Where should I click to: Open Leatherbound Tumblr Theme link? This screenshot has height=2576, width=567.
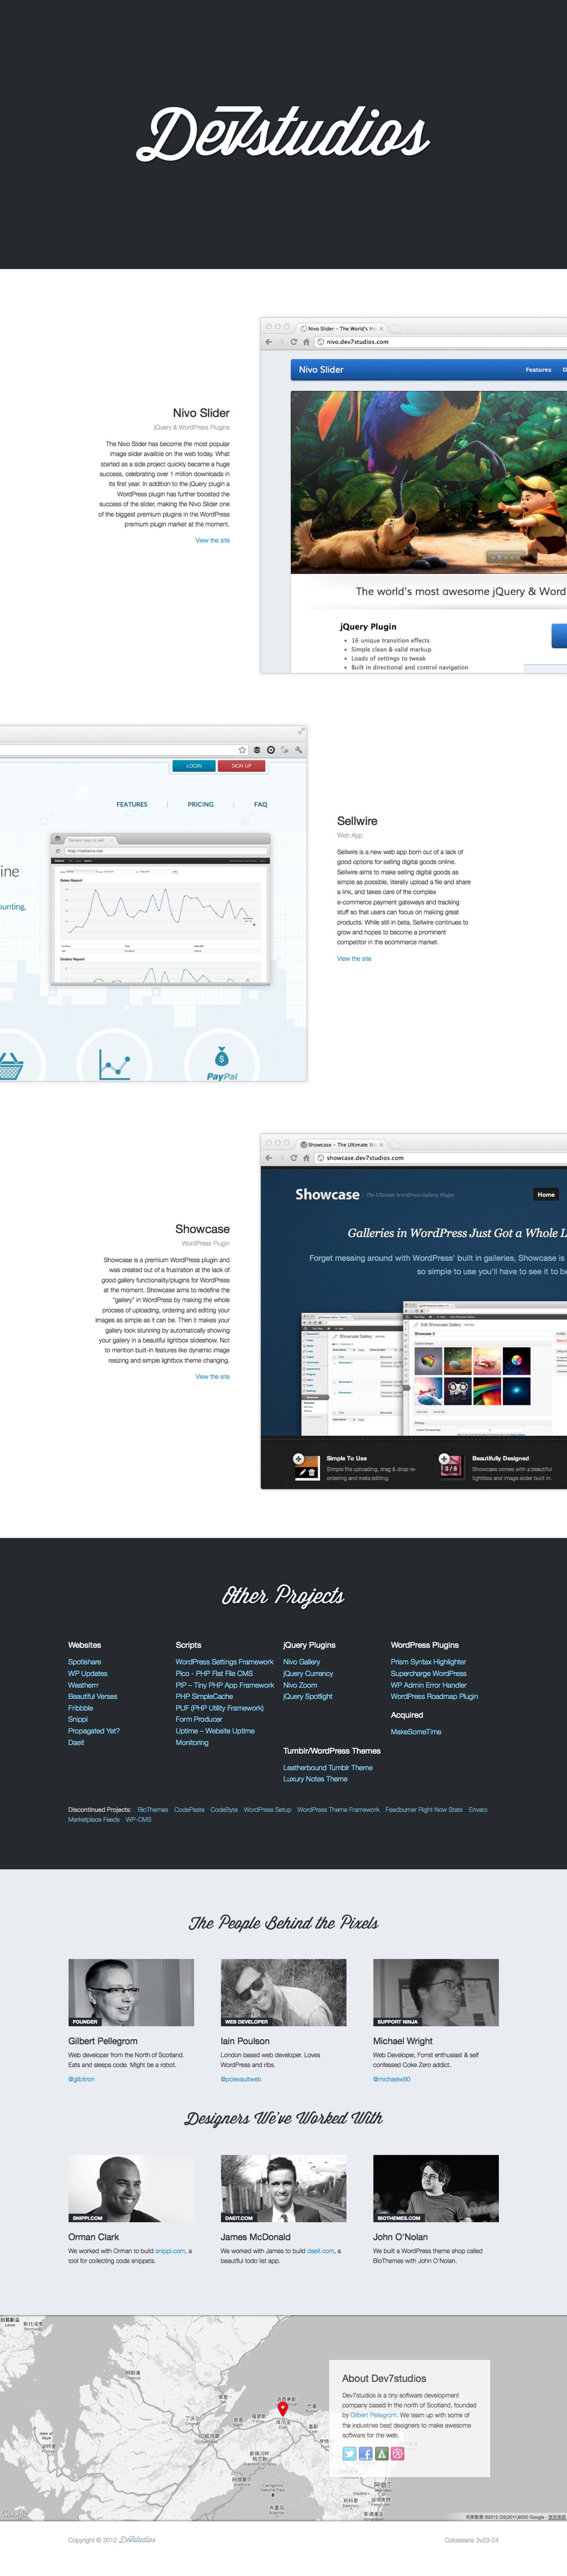(x=328, y=1768)
